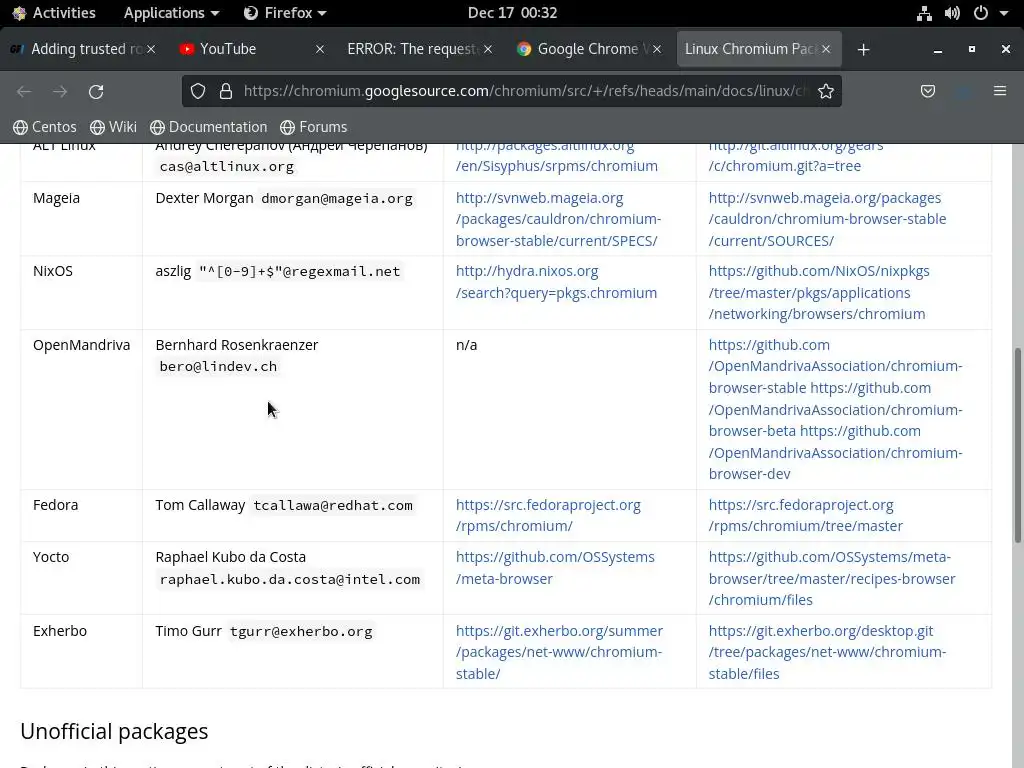
Task: Open Forums bookmark
Action: 313,127
